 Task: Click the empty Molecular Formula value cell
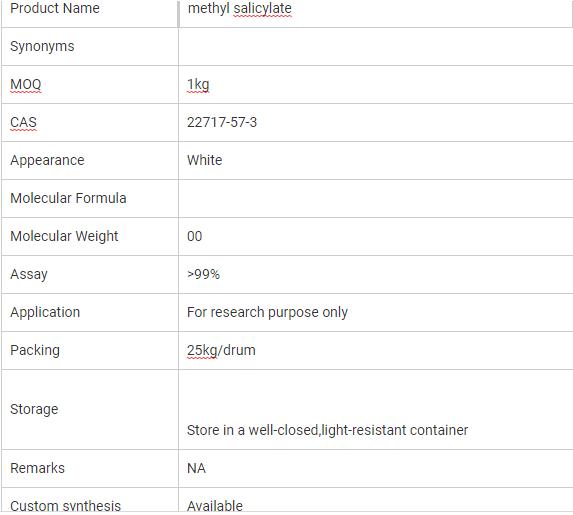coord(376,198)
